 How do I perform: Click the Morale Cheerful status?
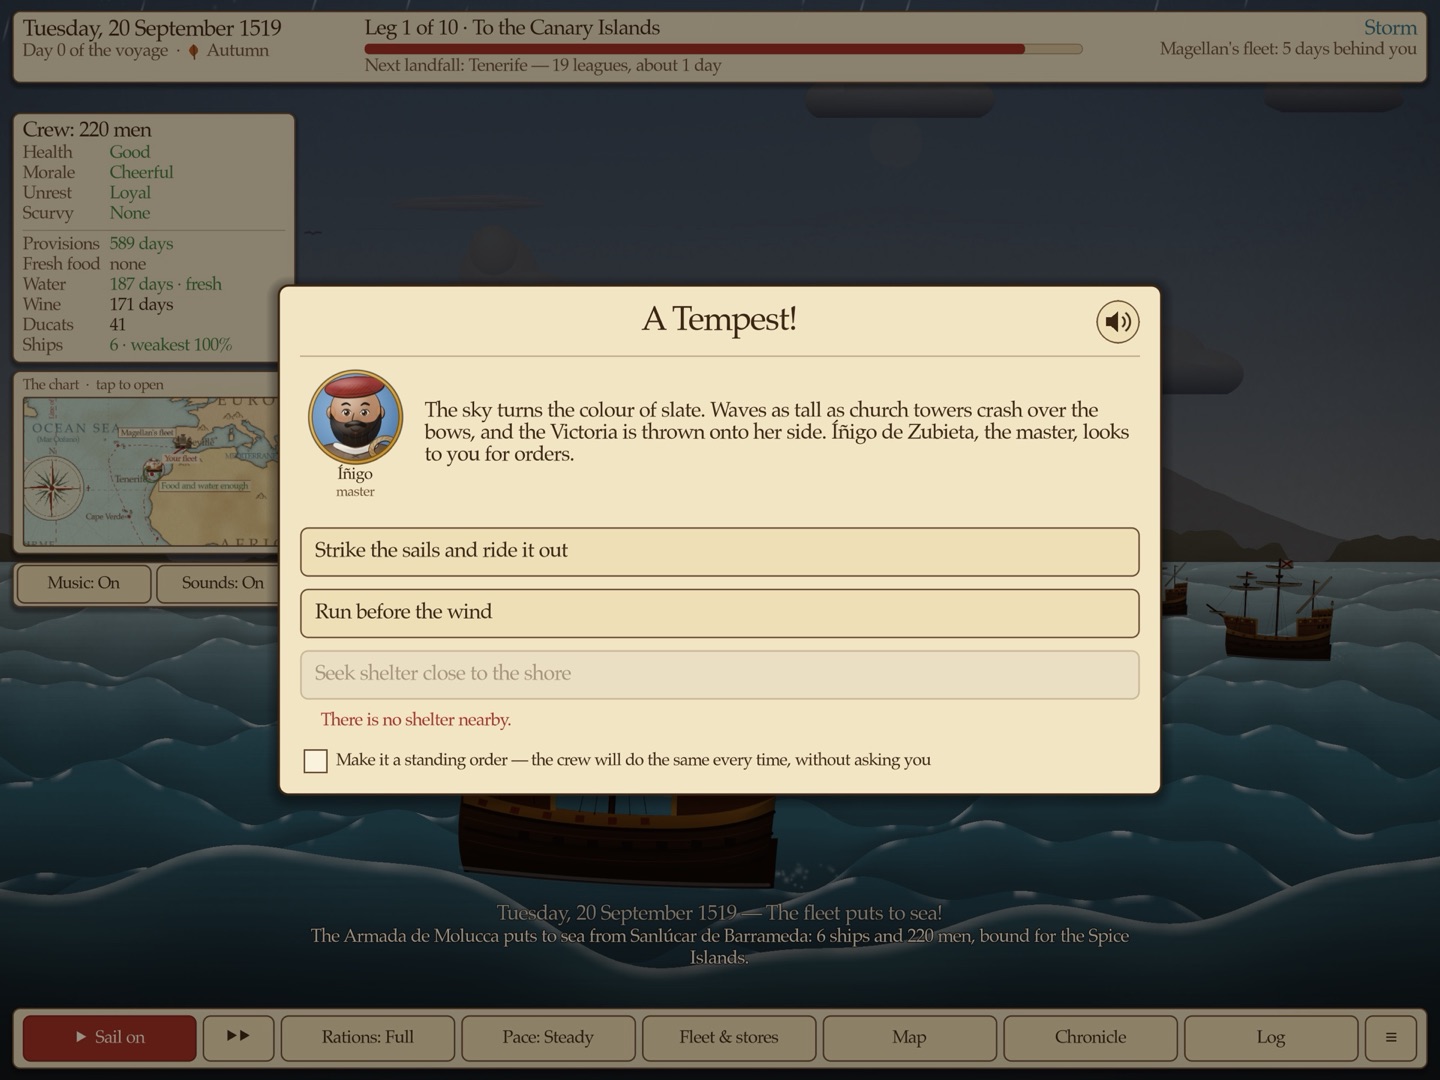pos(141,172)
